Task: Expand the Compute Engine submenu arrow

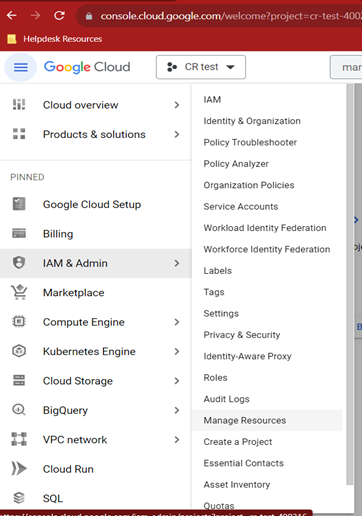Action: coord(177,322)
